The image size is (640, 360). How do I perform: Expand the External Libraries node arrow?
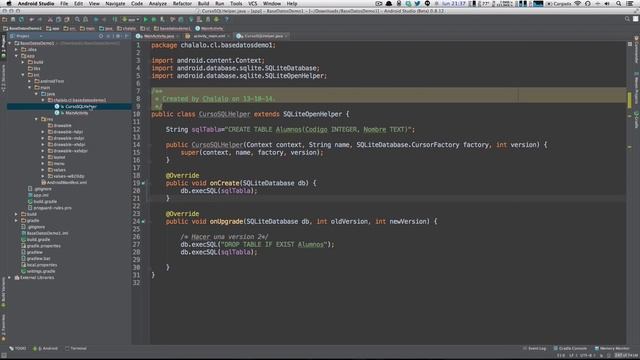pyautogui.click(x=10, y=278)
